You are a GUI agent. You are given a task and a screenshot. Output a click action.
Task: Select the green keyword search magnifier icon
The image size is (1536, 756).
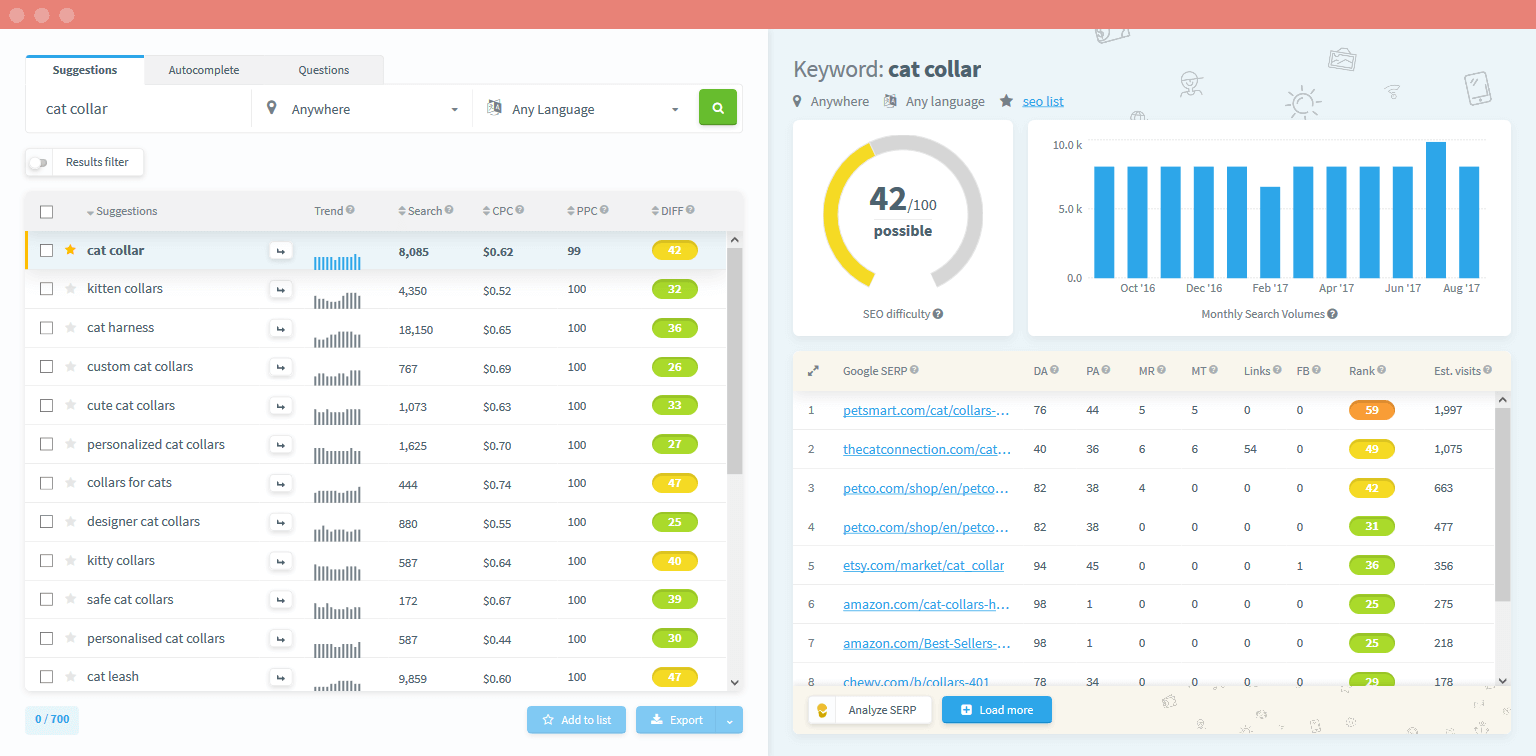(717, 107)
